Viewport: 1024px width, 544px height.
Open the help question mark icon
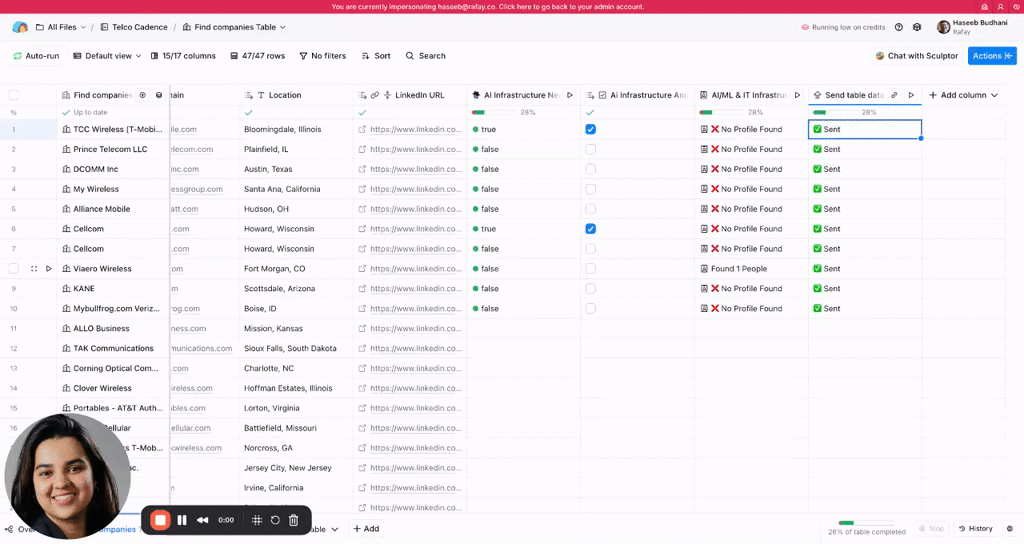coord(898,27)
